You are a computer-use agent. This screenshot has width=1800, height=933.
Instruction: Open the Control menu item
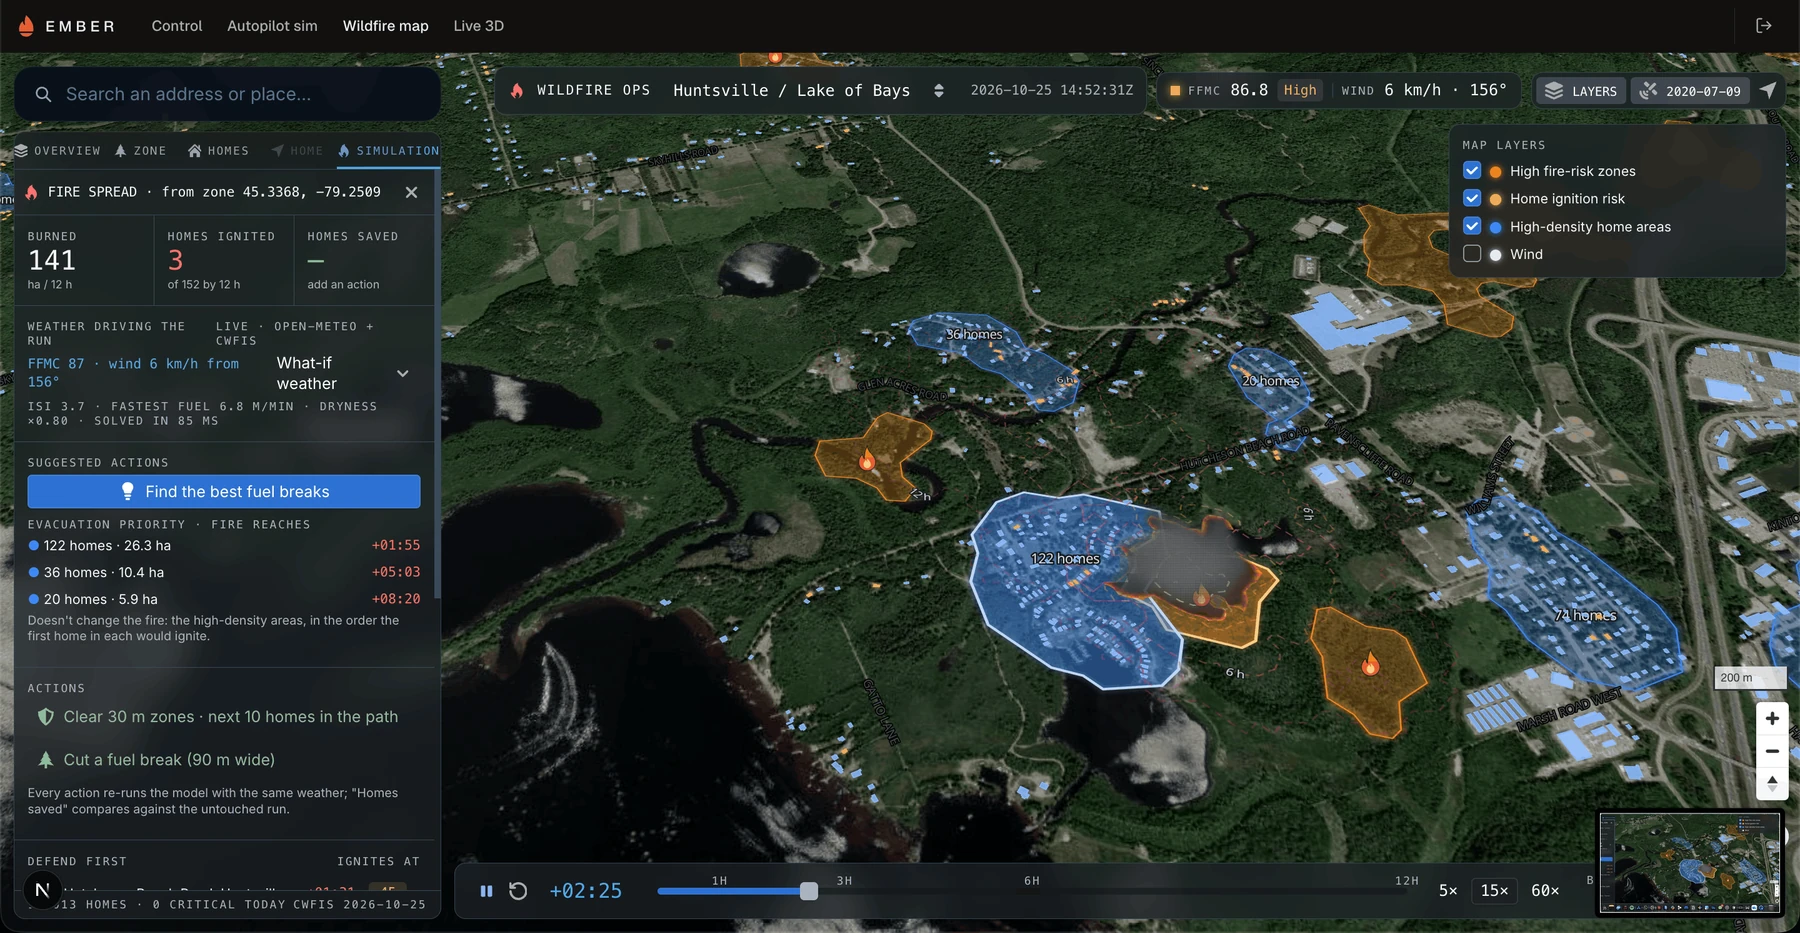(x=177, y=26)
